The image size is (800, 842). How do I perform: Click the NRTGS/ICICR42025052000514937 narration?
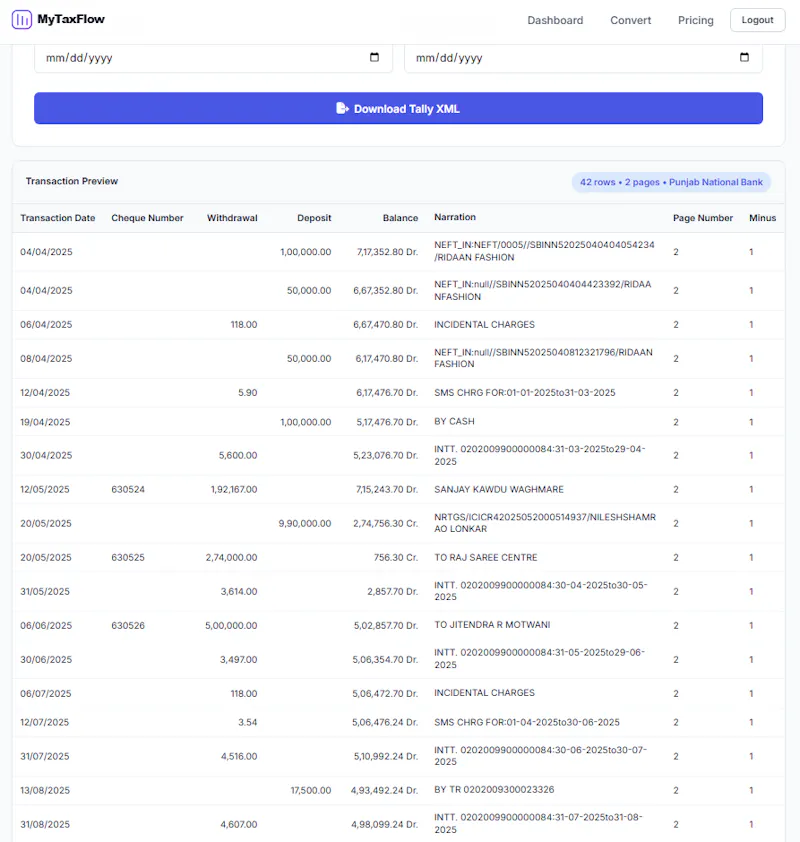pyautogui.click(x=544, y=523)
